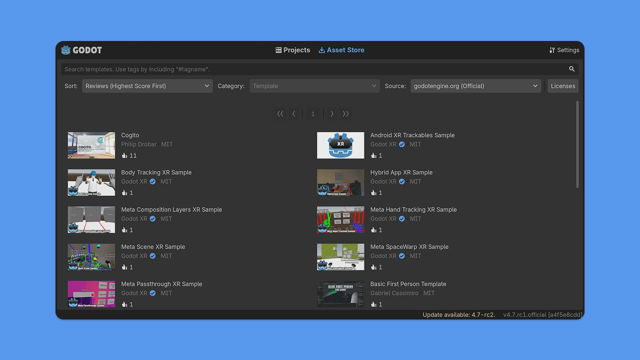Click the Cogito thumbs-up icon with 11
The height and width of the screenshot is (360, 640).
[124, 156]
